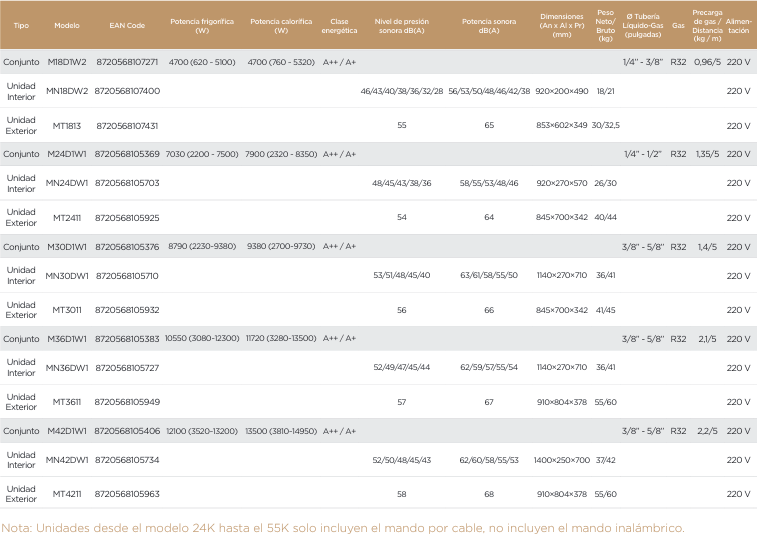Click gas precharge '1,4/5'
Screen dimensions: 757x544
tap(707, 247)
